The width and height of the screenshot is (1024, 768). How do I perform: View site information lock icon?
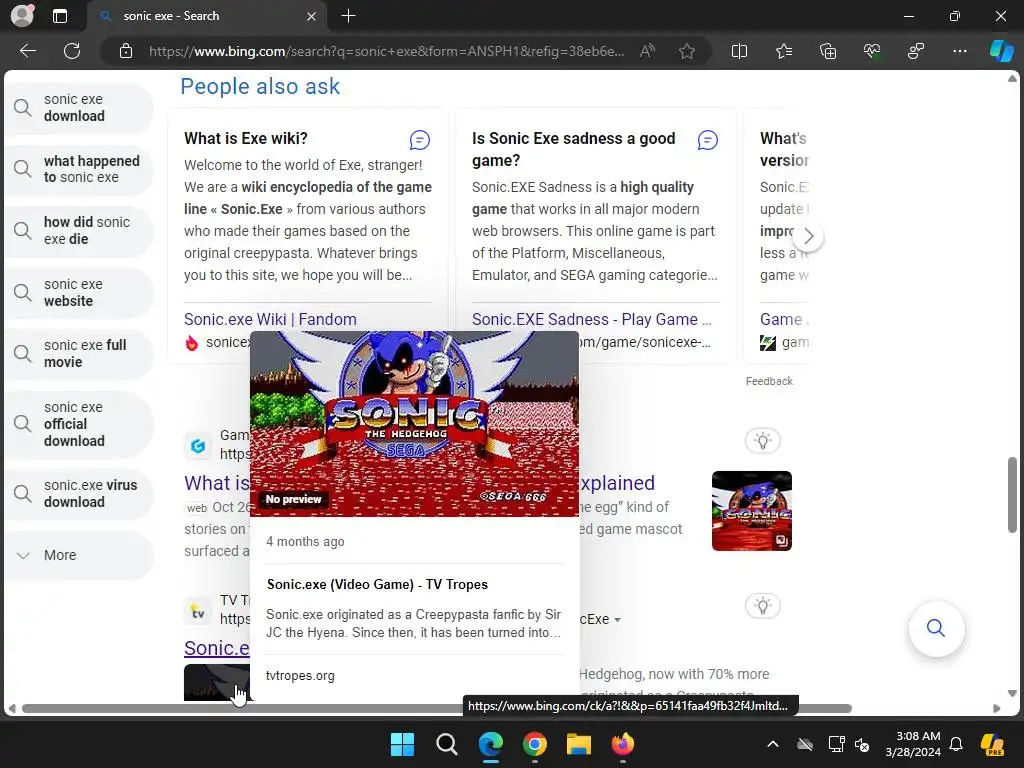point(126,51)
